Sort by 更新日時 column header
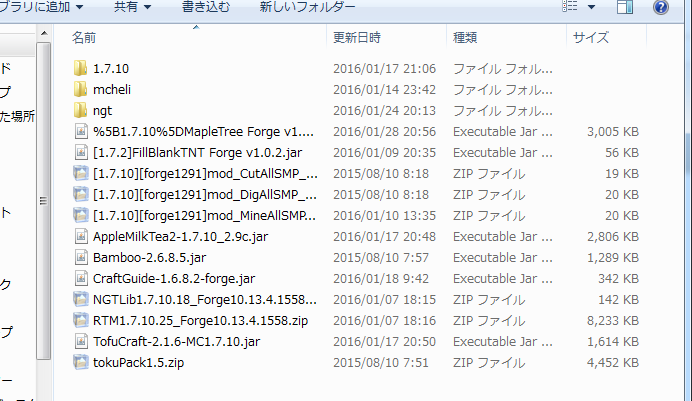692x401 pixels. [357, 37]
